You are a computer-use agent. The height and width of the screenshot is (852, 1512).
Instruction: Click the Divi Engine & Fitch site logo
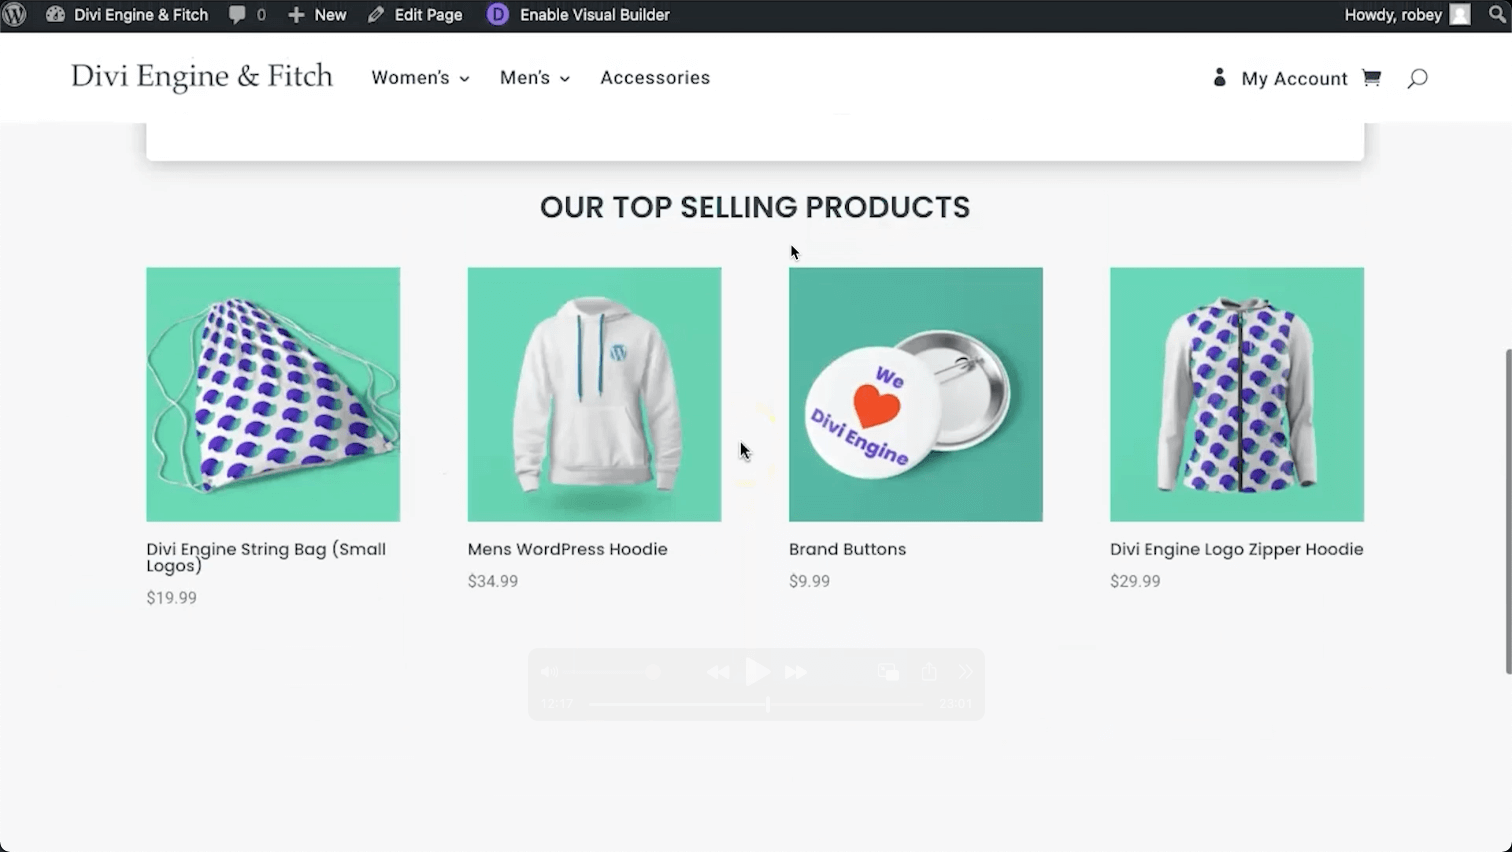(x=202, y=77)
